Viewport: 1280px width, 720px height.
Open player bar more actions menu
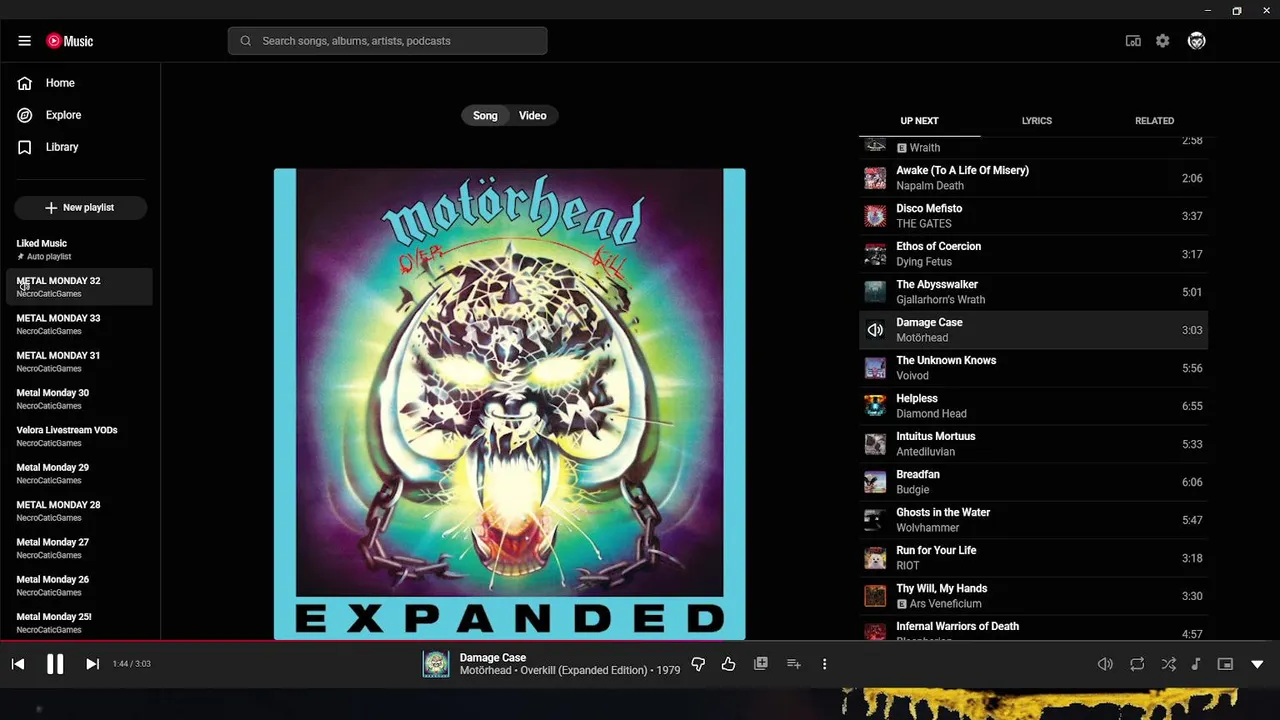coord(824,664)
